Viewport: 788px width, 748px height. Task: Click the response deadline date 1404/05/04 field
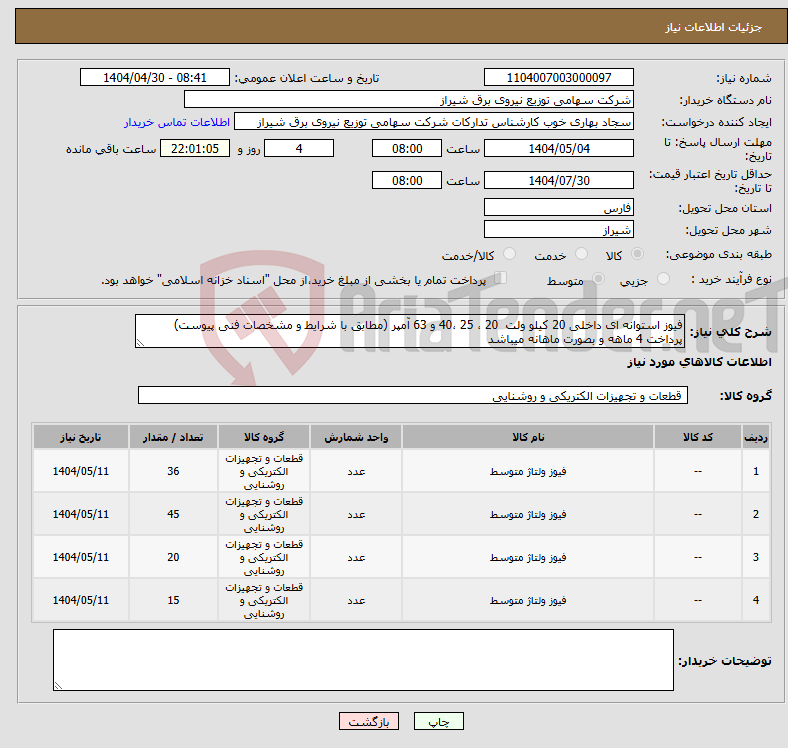point(558,148)
